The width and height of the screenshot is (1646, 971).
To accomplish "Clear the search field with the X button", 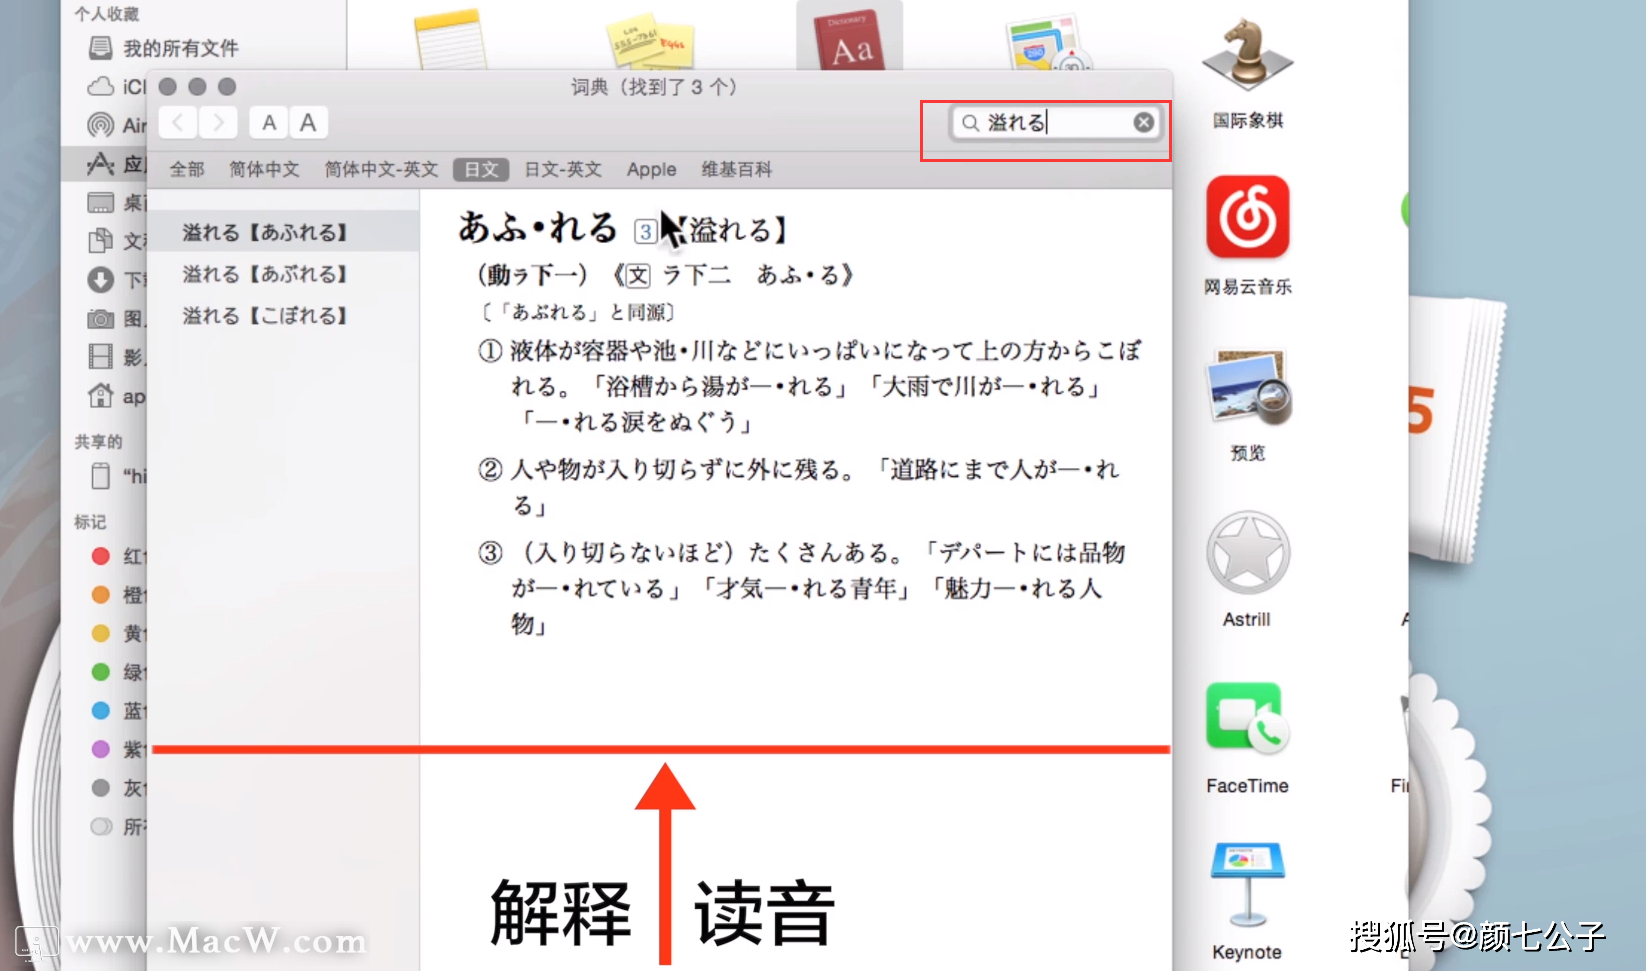I will (1143, 122).
